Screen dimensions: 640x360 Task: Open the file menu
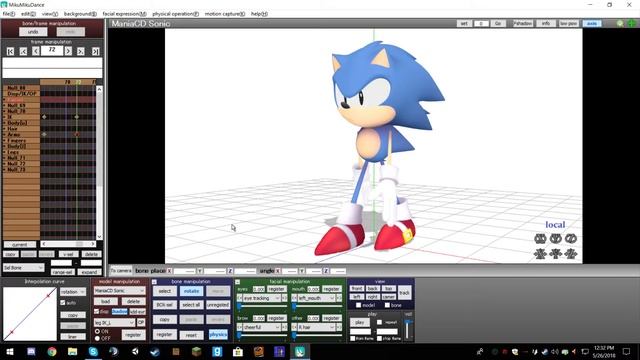9,14
